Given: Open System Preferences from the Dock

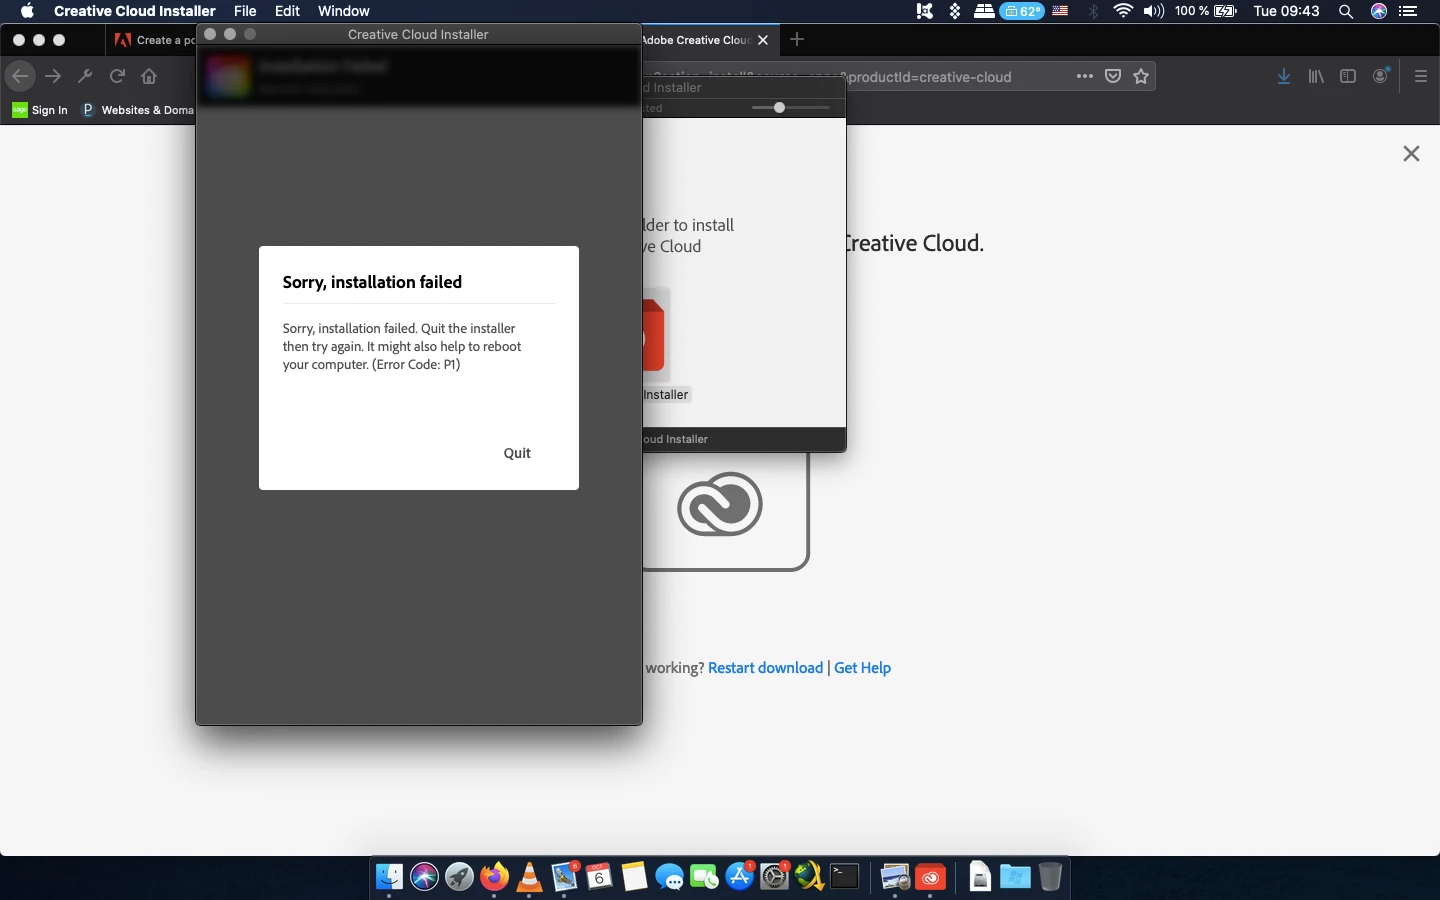Looking at the screenshot, I should [775, 877].
